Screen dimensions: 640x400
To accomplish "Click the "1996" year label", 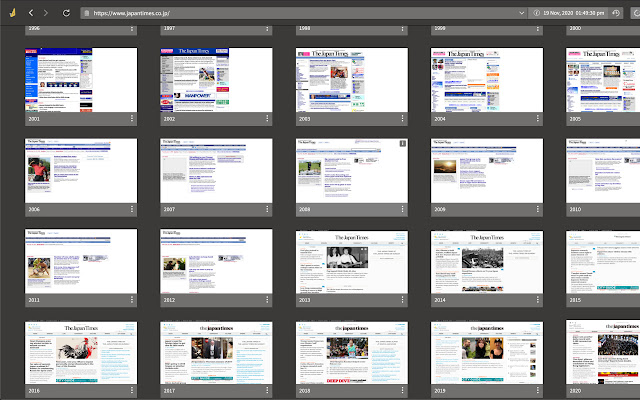I will coord(34,28).
